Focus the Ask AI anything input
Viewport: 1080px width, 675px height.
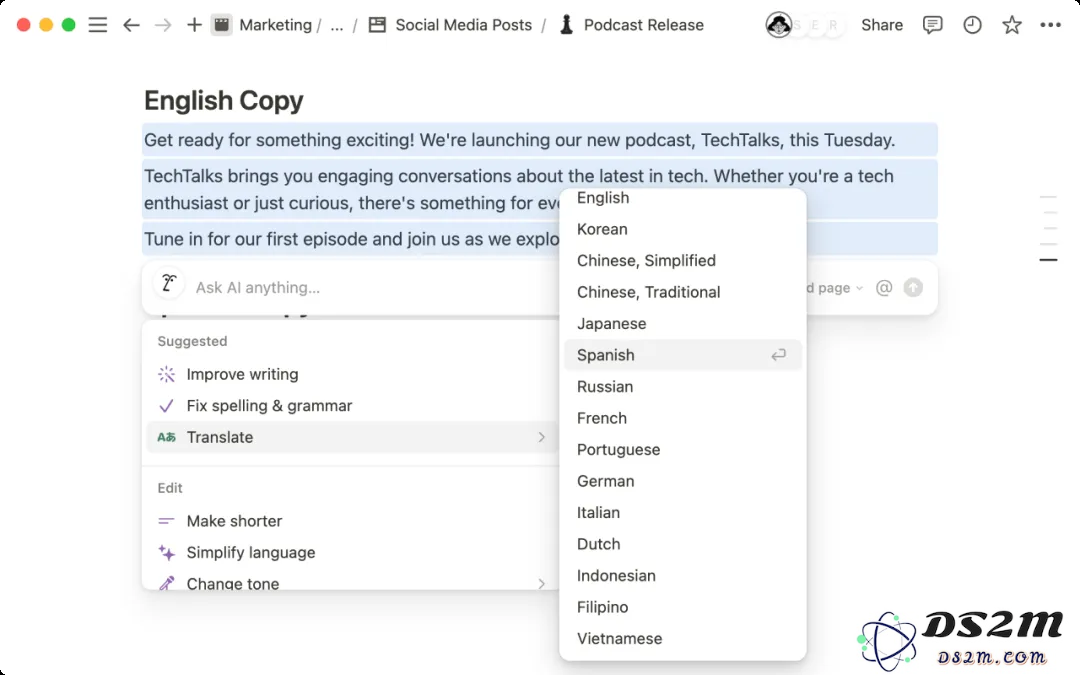(258, 288)
